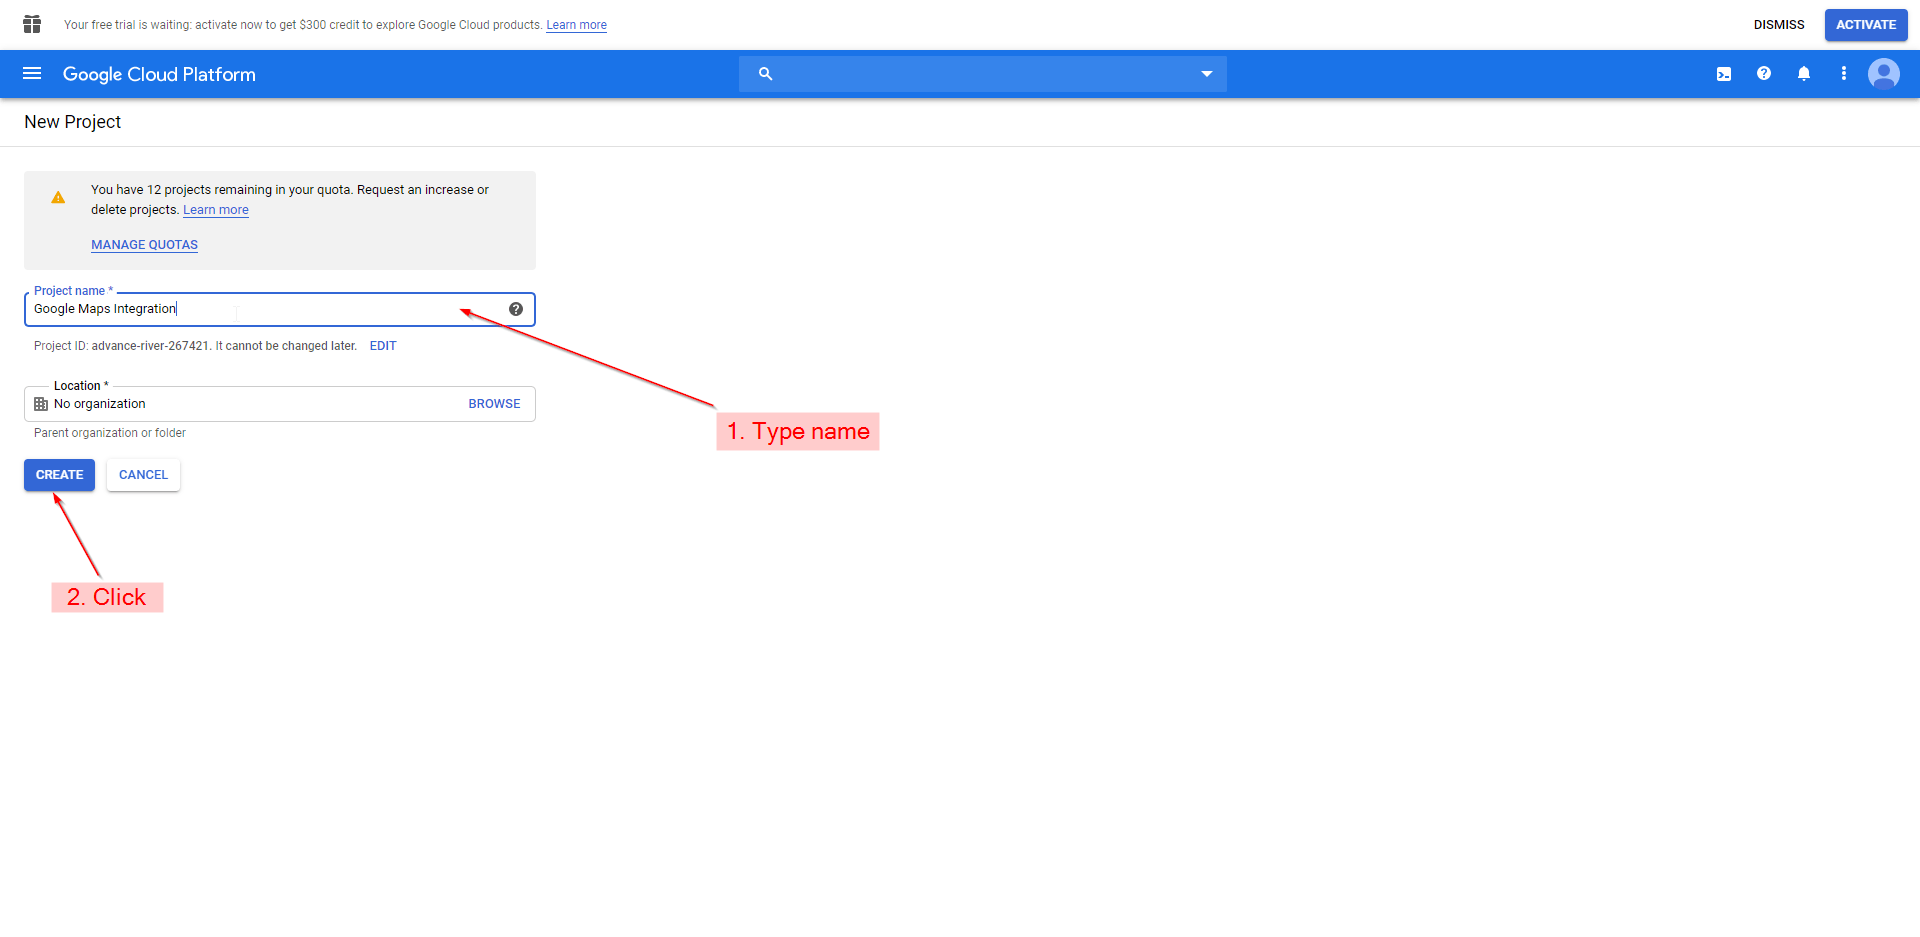Open Learn more link in trial banner

[576, 25]
